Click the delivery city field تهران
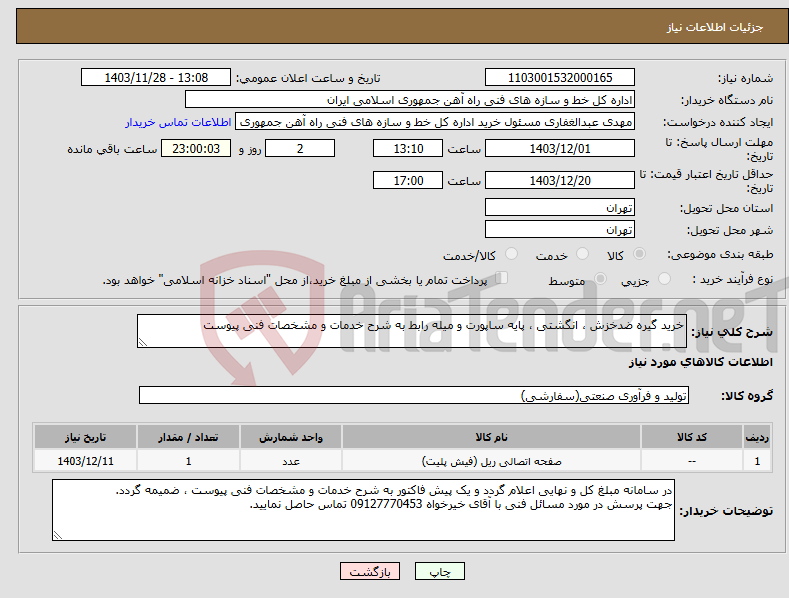Image resolution: width=789 pixels, height=598 pixels. click(560, 230)
